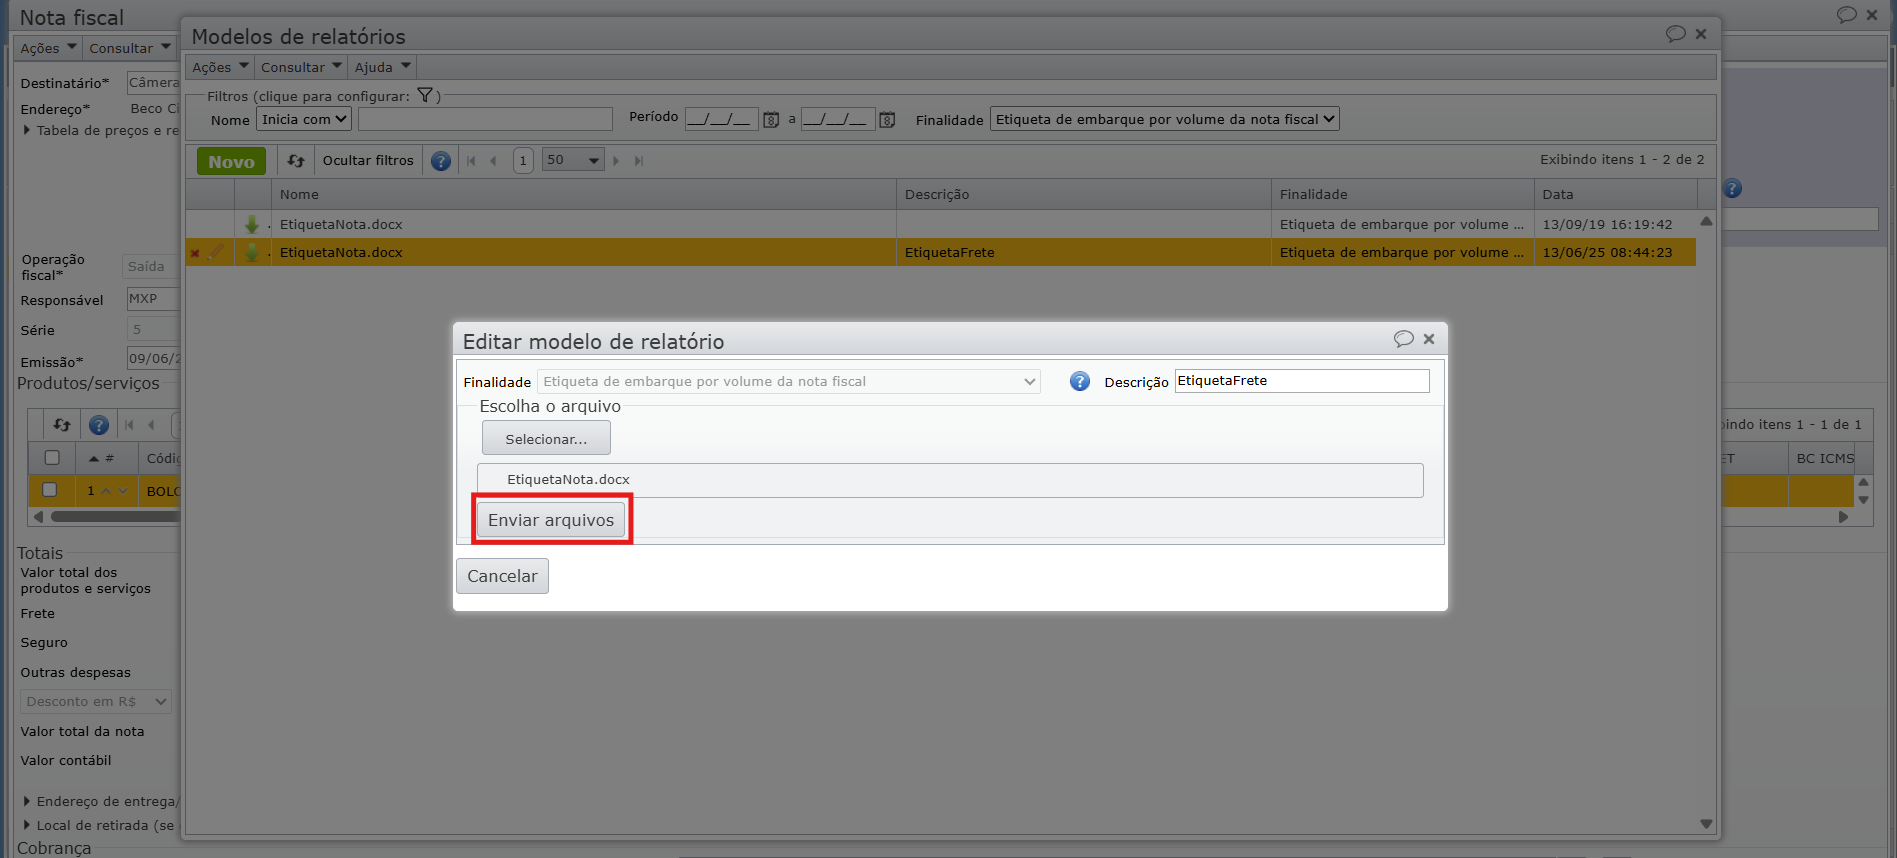Refresh the report models list
The image size is (1897, 858).
(296, 161)
